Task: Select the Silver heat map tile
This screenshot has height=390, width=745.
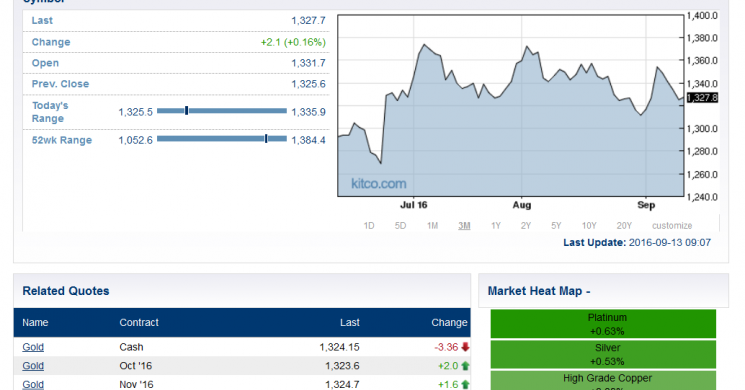Action: tap(603, 354)
